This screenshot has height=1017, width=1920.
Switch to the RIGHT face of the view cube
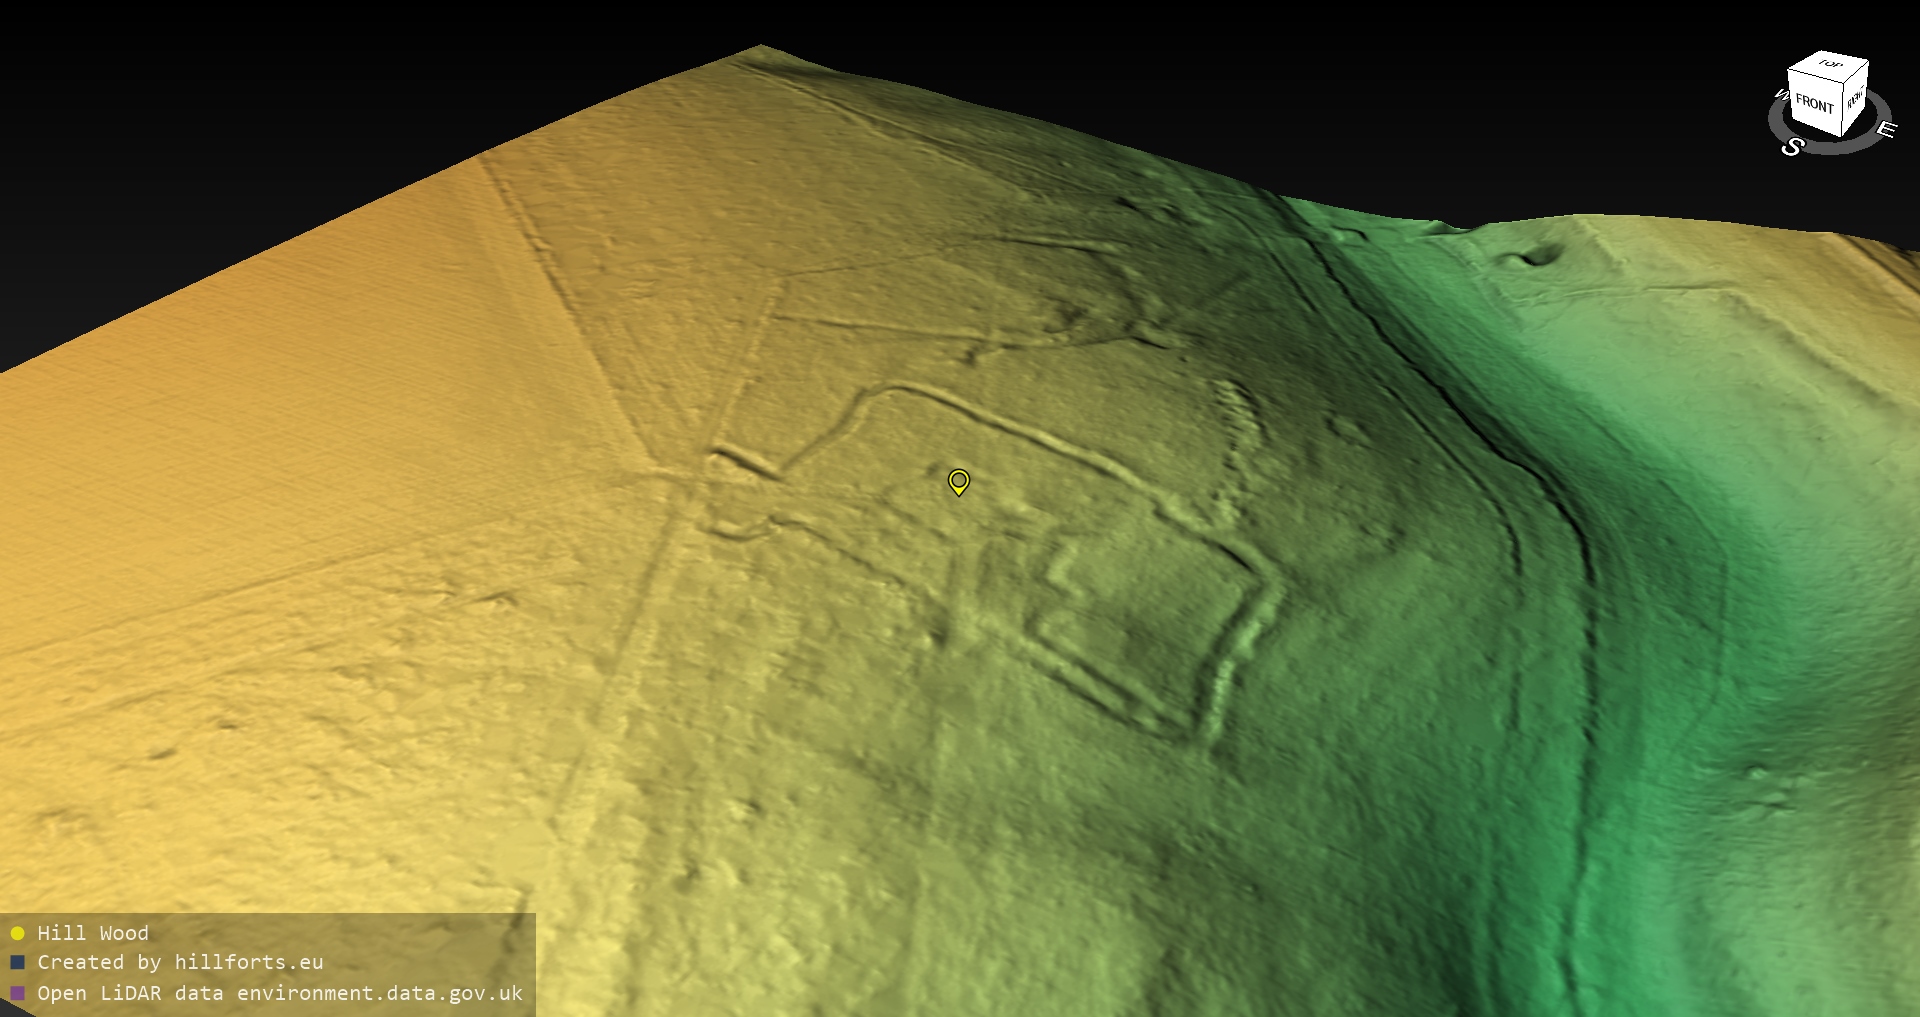point(1855,99)
